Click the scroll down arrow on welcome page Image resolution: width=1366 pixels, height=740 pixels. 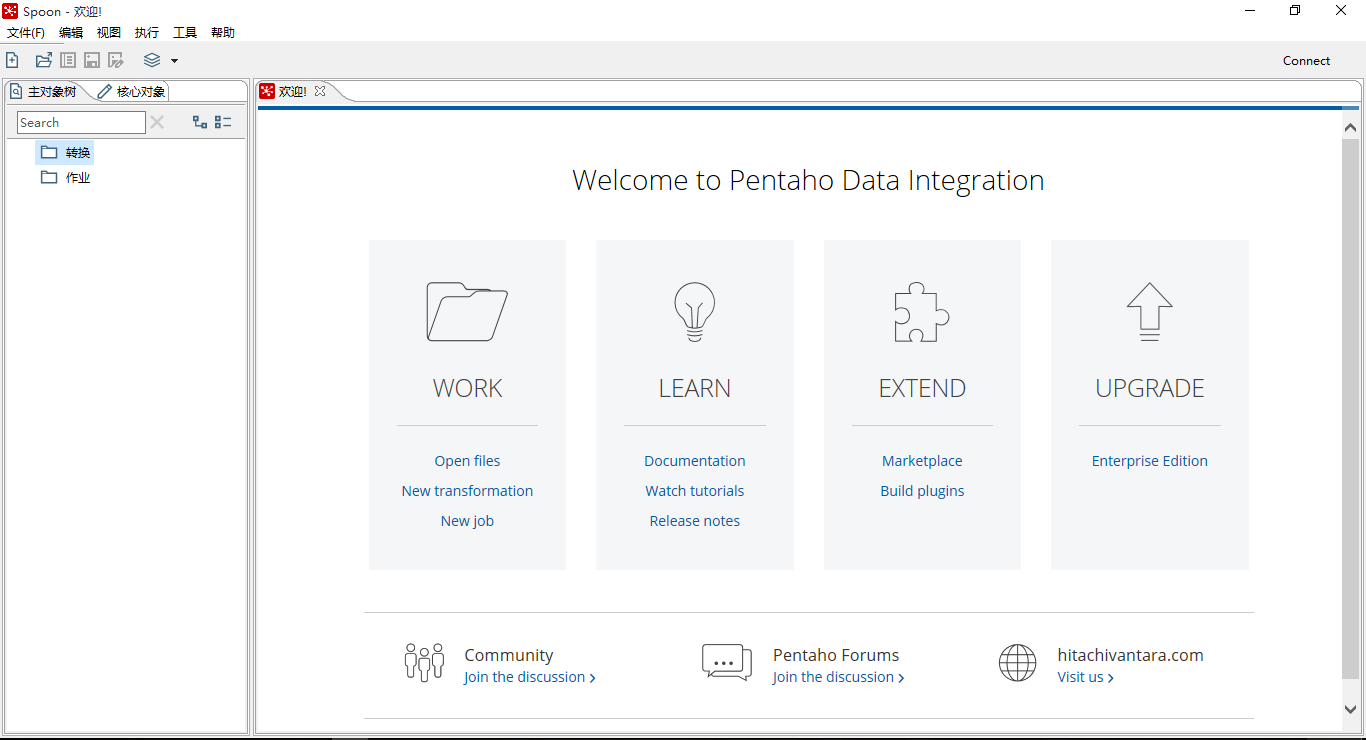coord(1350,708)
